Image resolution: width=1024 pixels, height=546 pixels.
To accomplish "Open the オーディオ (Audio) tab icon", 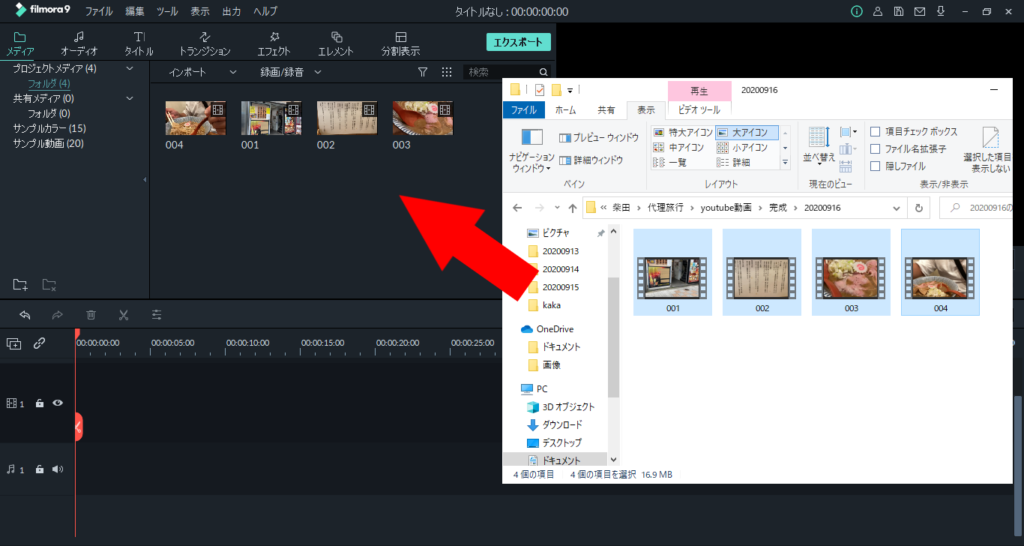I will tap(78, 37).
